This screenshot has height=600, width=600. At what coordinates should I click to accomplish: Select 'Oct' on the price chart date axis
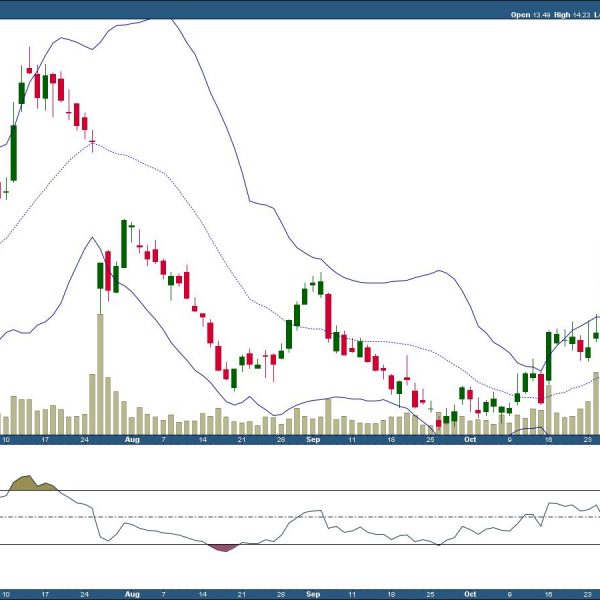[x=470, y=440]
